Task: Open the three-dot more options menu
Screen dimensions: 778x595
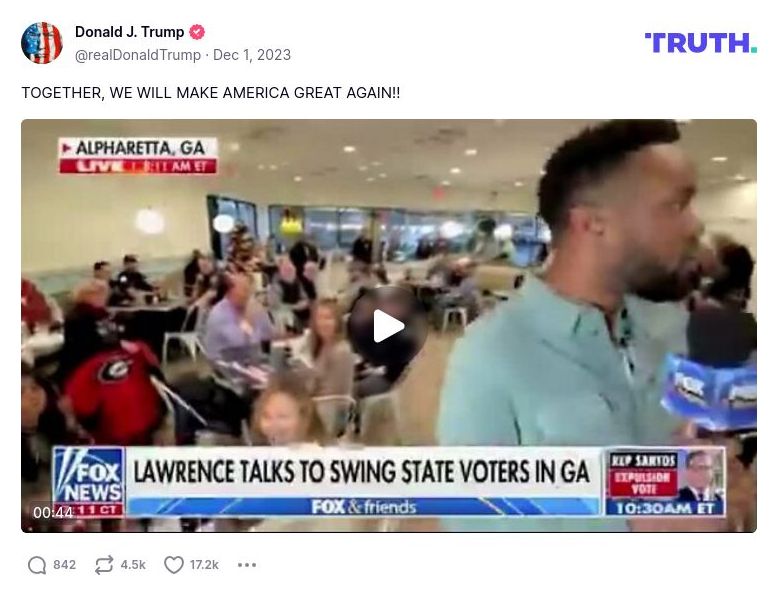Action: [x=247, y=565]
